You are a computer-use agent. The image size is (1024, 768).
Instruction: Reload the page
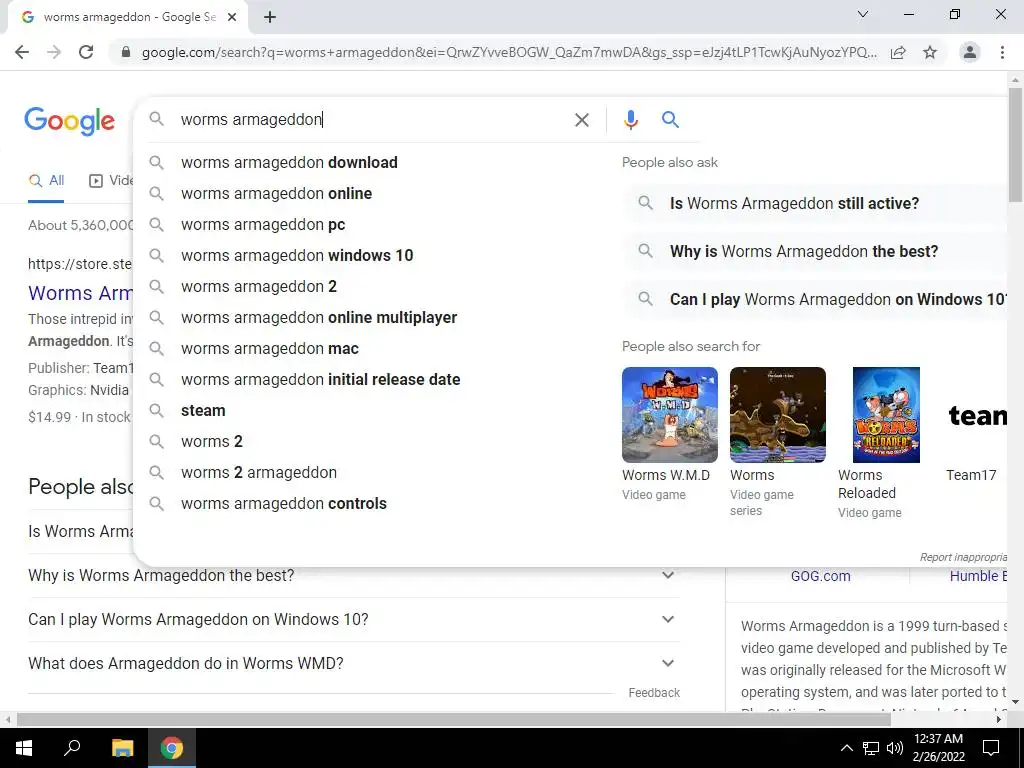coord(86,52)
